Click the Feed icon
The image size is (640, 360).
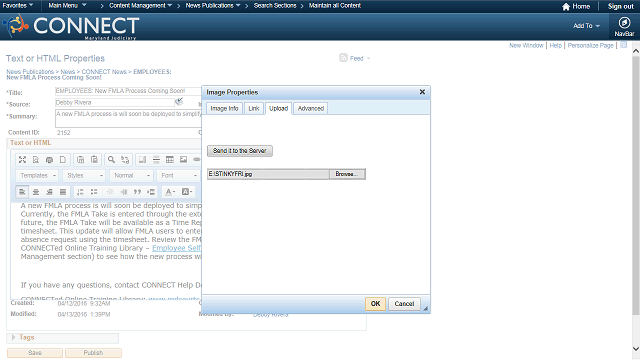343,58
